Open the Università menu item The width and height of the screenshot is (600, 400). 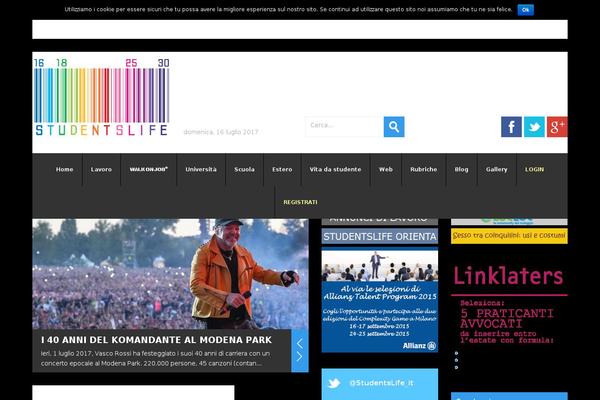pos(201,169)
